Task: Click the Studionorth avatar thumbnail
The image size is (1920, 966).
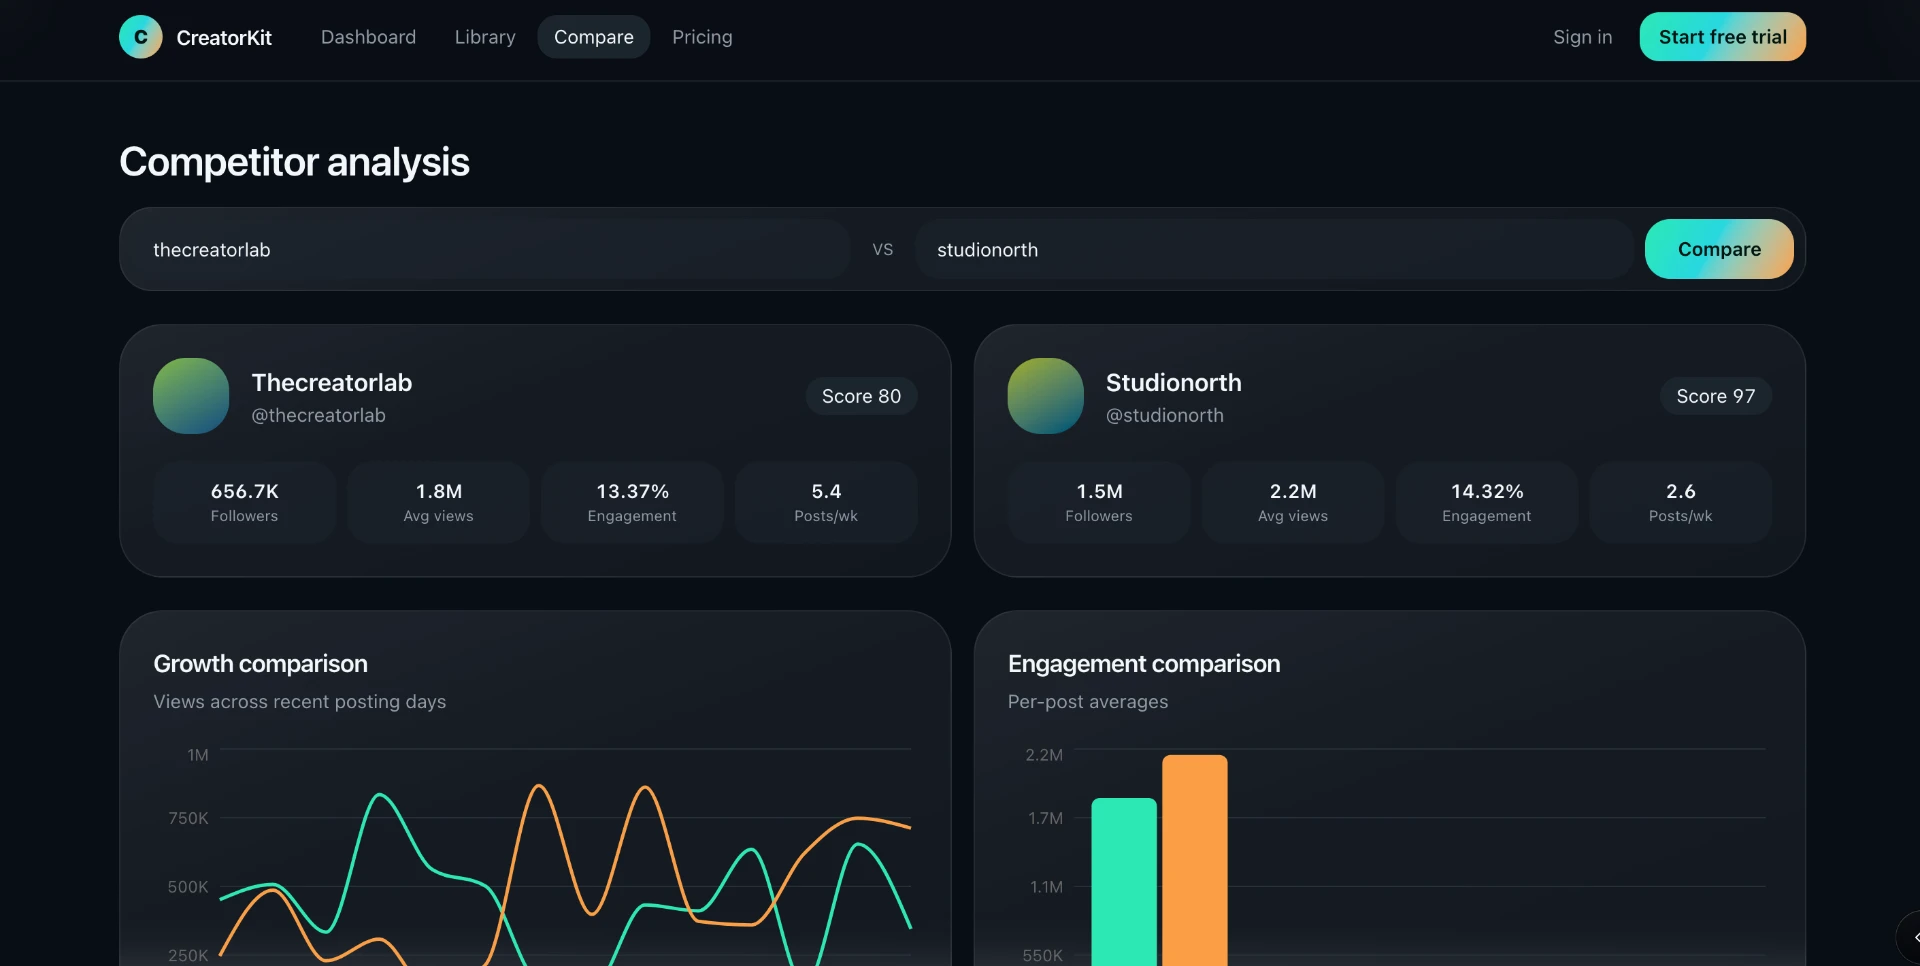Action: click(1046, 396)
